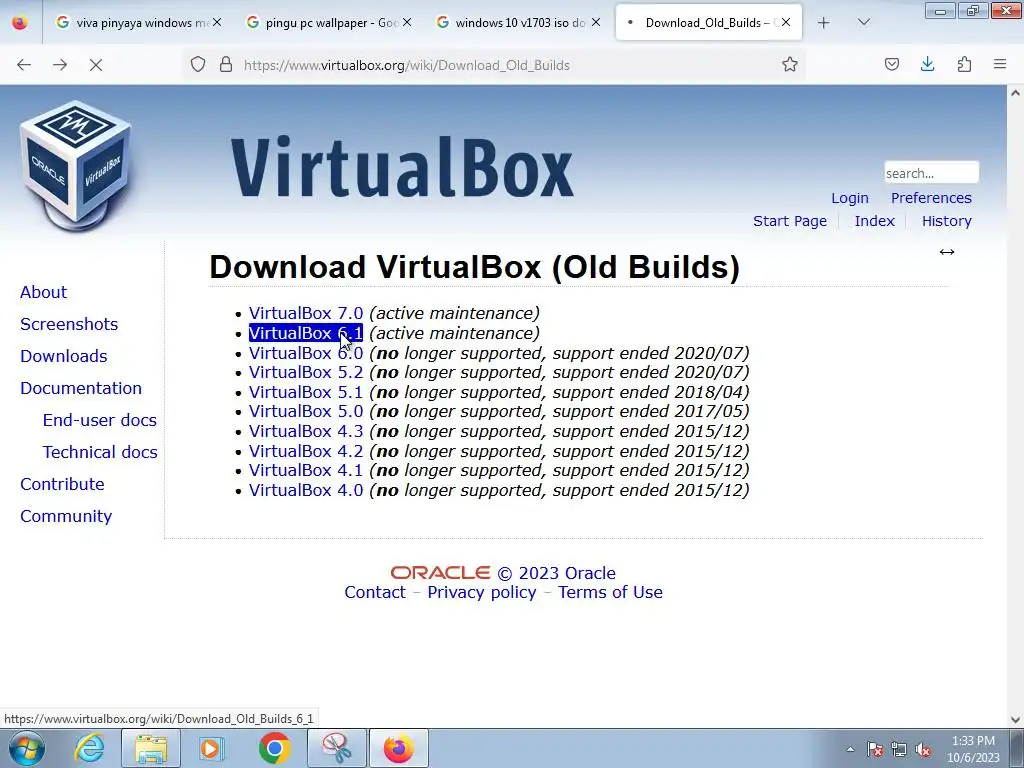The width and height of the screenshot is (1024, 768).
Task: Open the Firefox hamburger application menu
Action: pos(1000,65)
